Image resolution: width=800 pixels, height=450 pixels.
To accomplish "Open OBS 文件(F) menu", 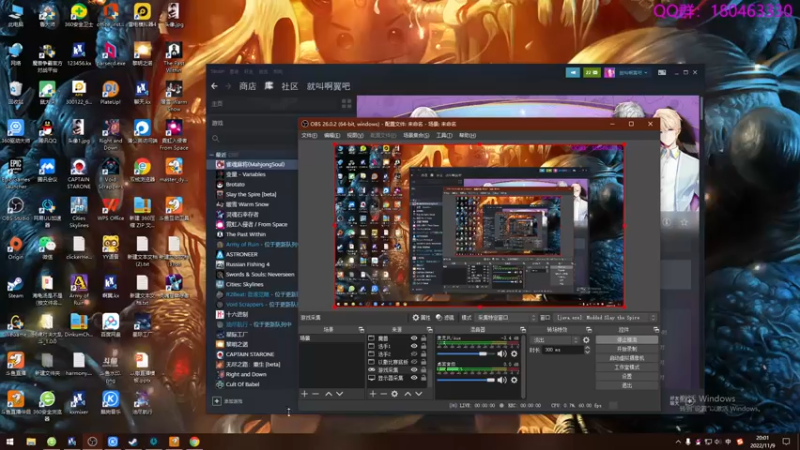I will [309, 135].
